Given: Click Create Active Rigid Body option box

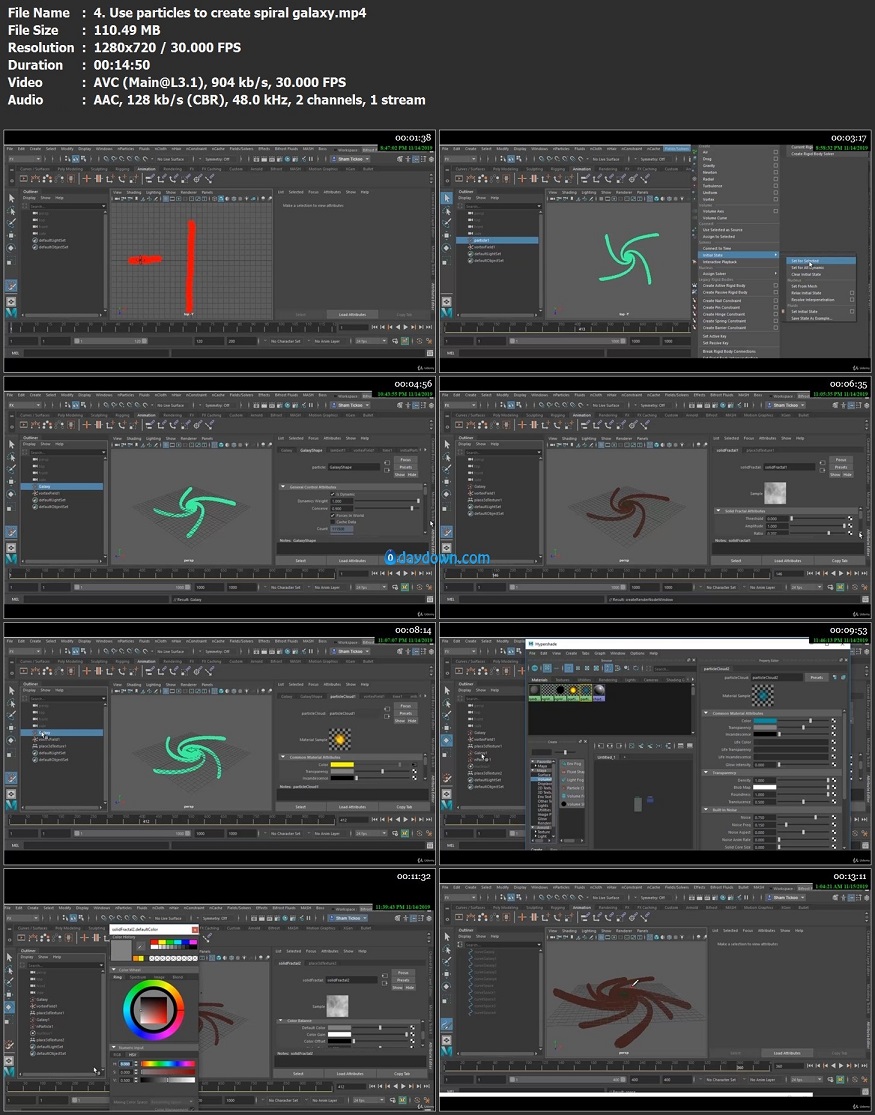Looking at the screenshot, I should [775, 285].
